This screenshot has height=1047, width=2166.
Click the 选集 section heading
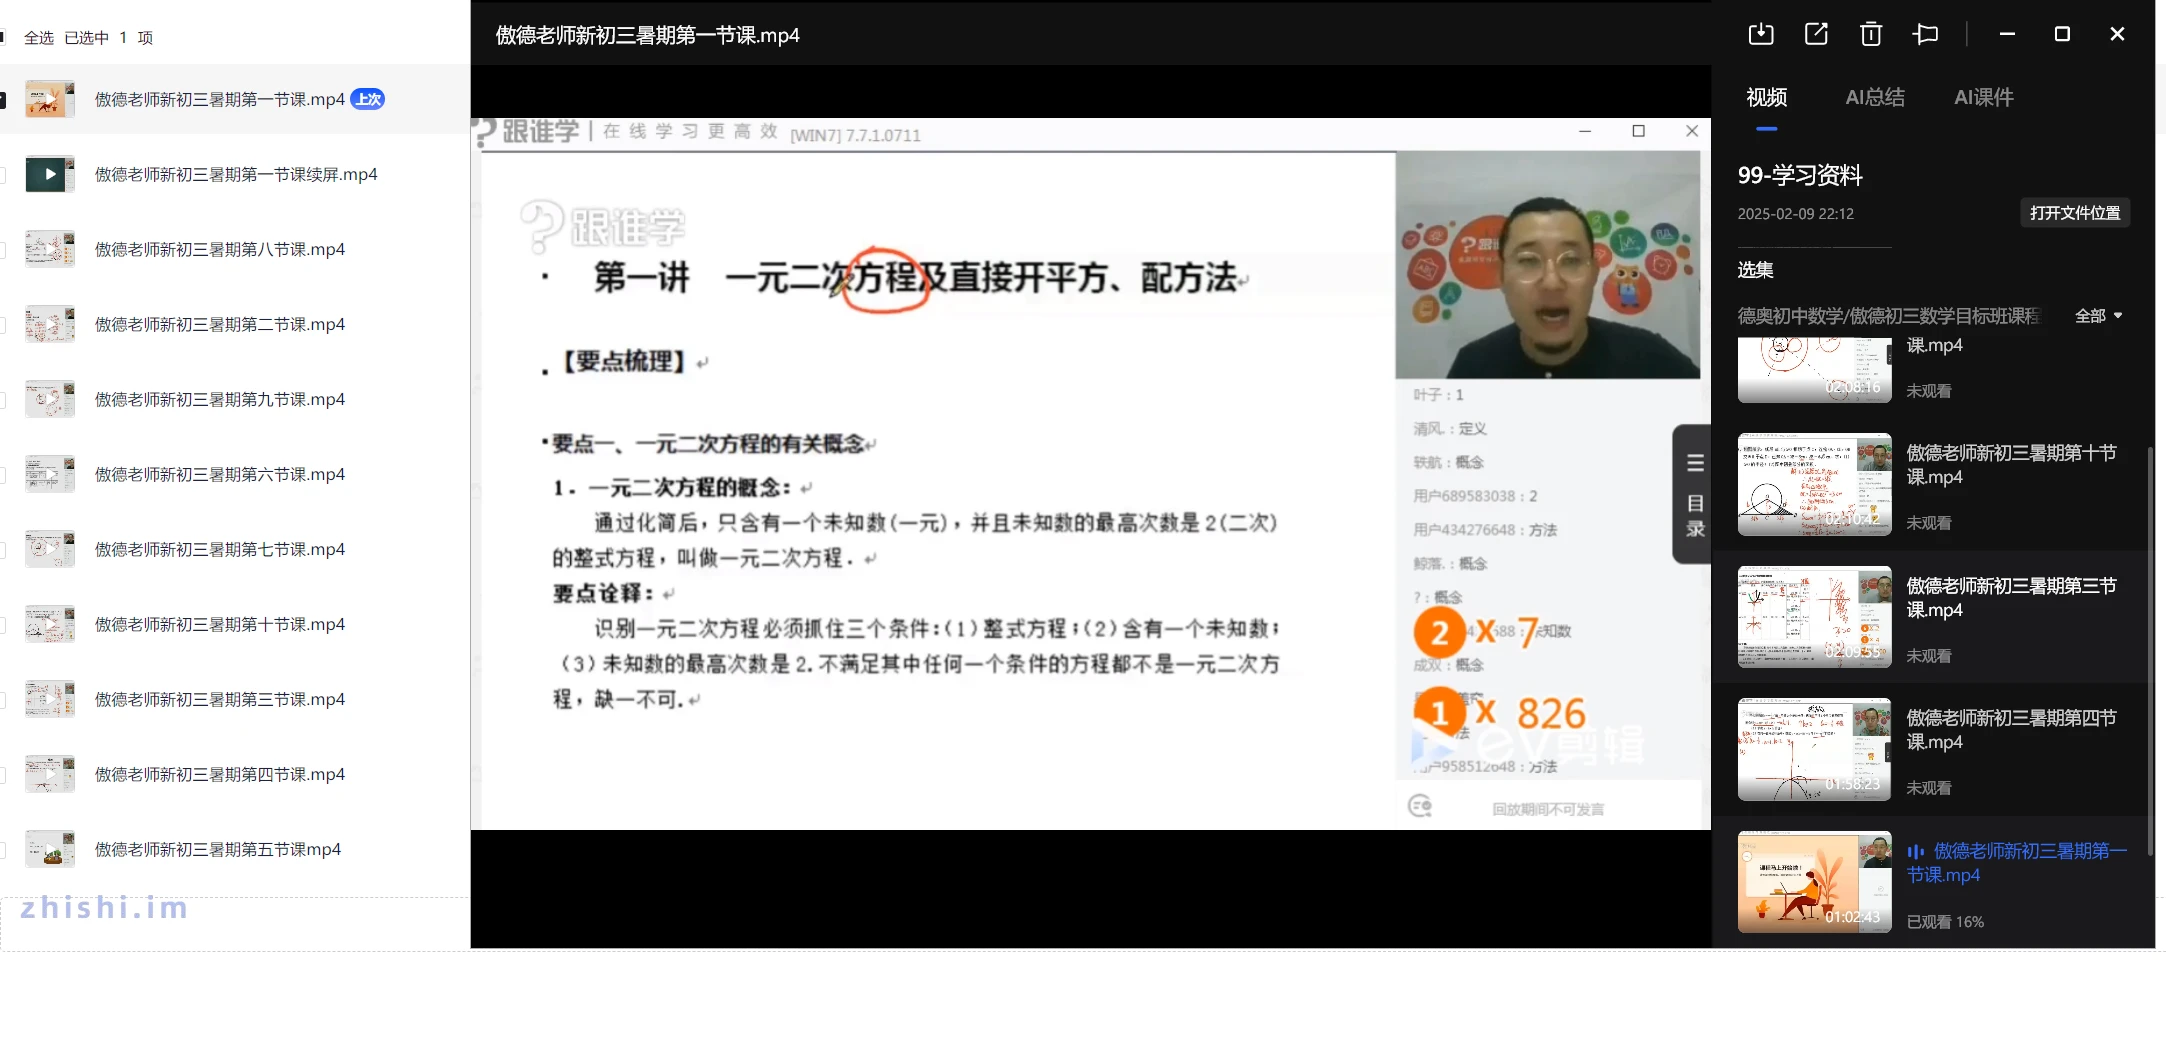[1755, 270]
